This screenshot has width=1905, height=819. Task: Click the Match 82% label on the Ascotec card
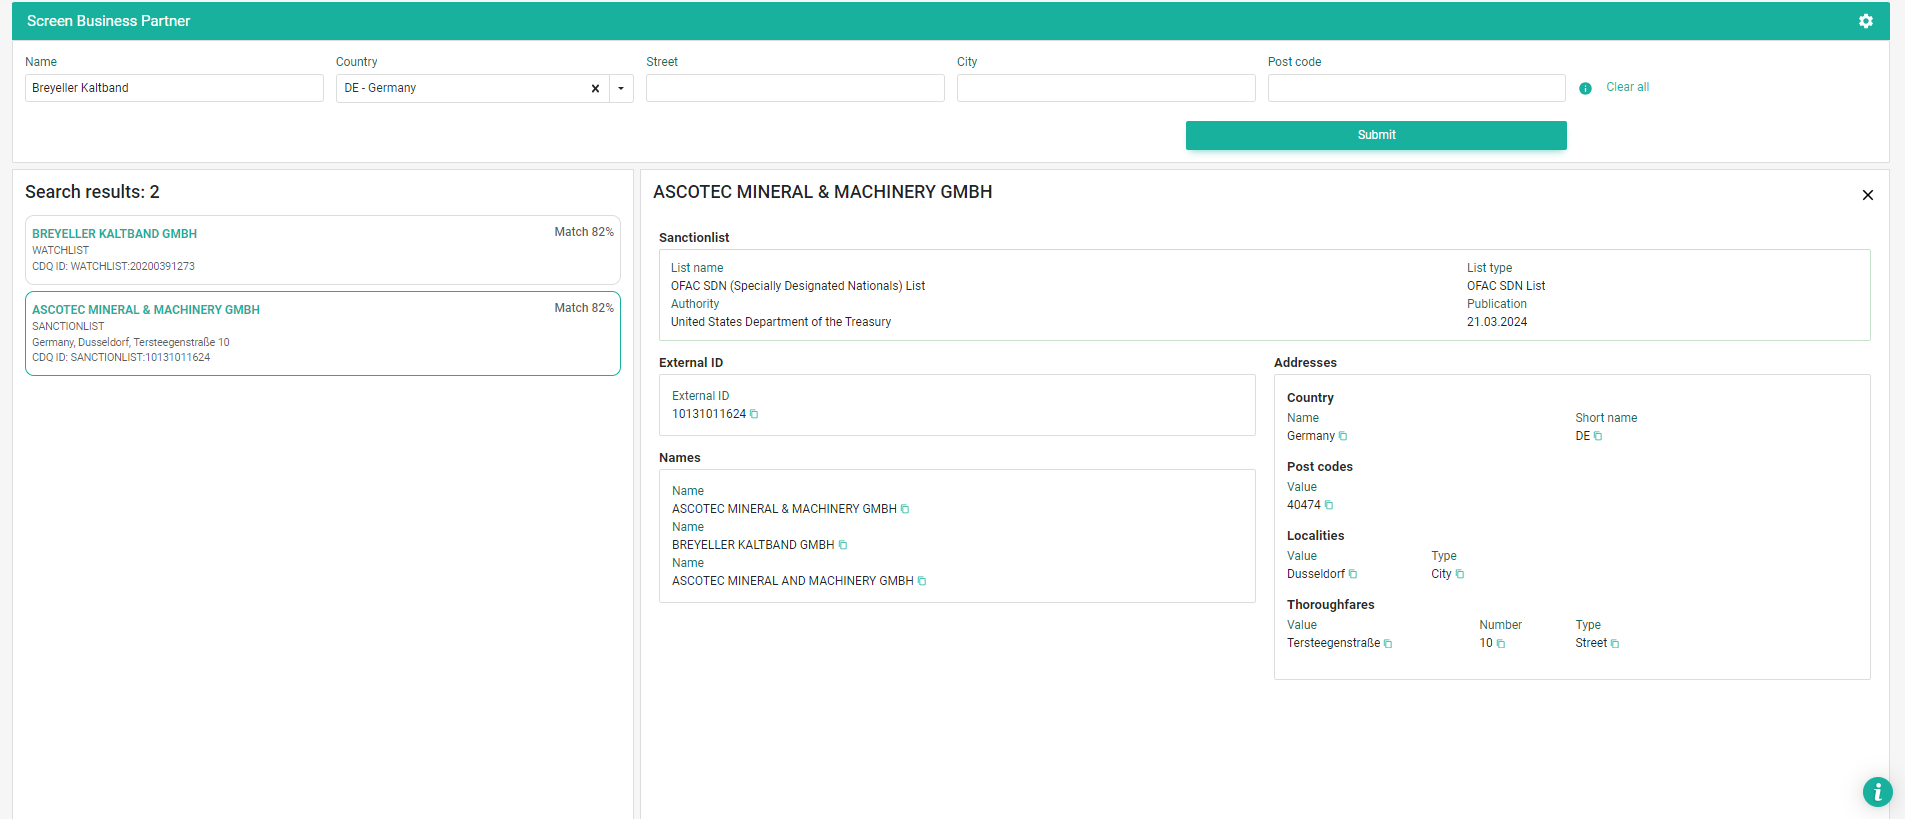(x=584, y=308)
